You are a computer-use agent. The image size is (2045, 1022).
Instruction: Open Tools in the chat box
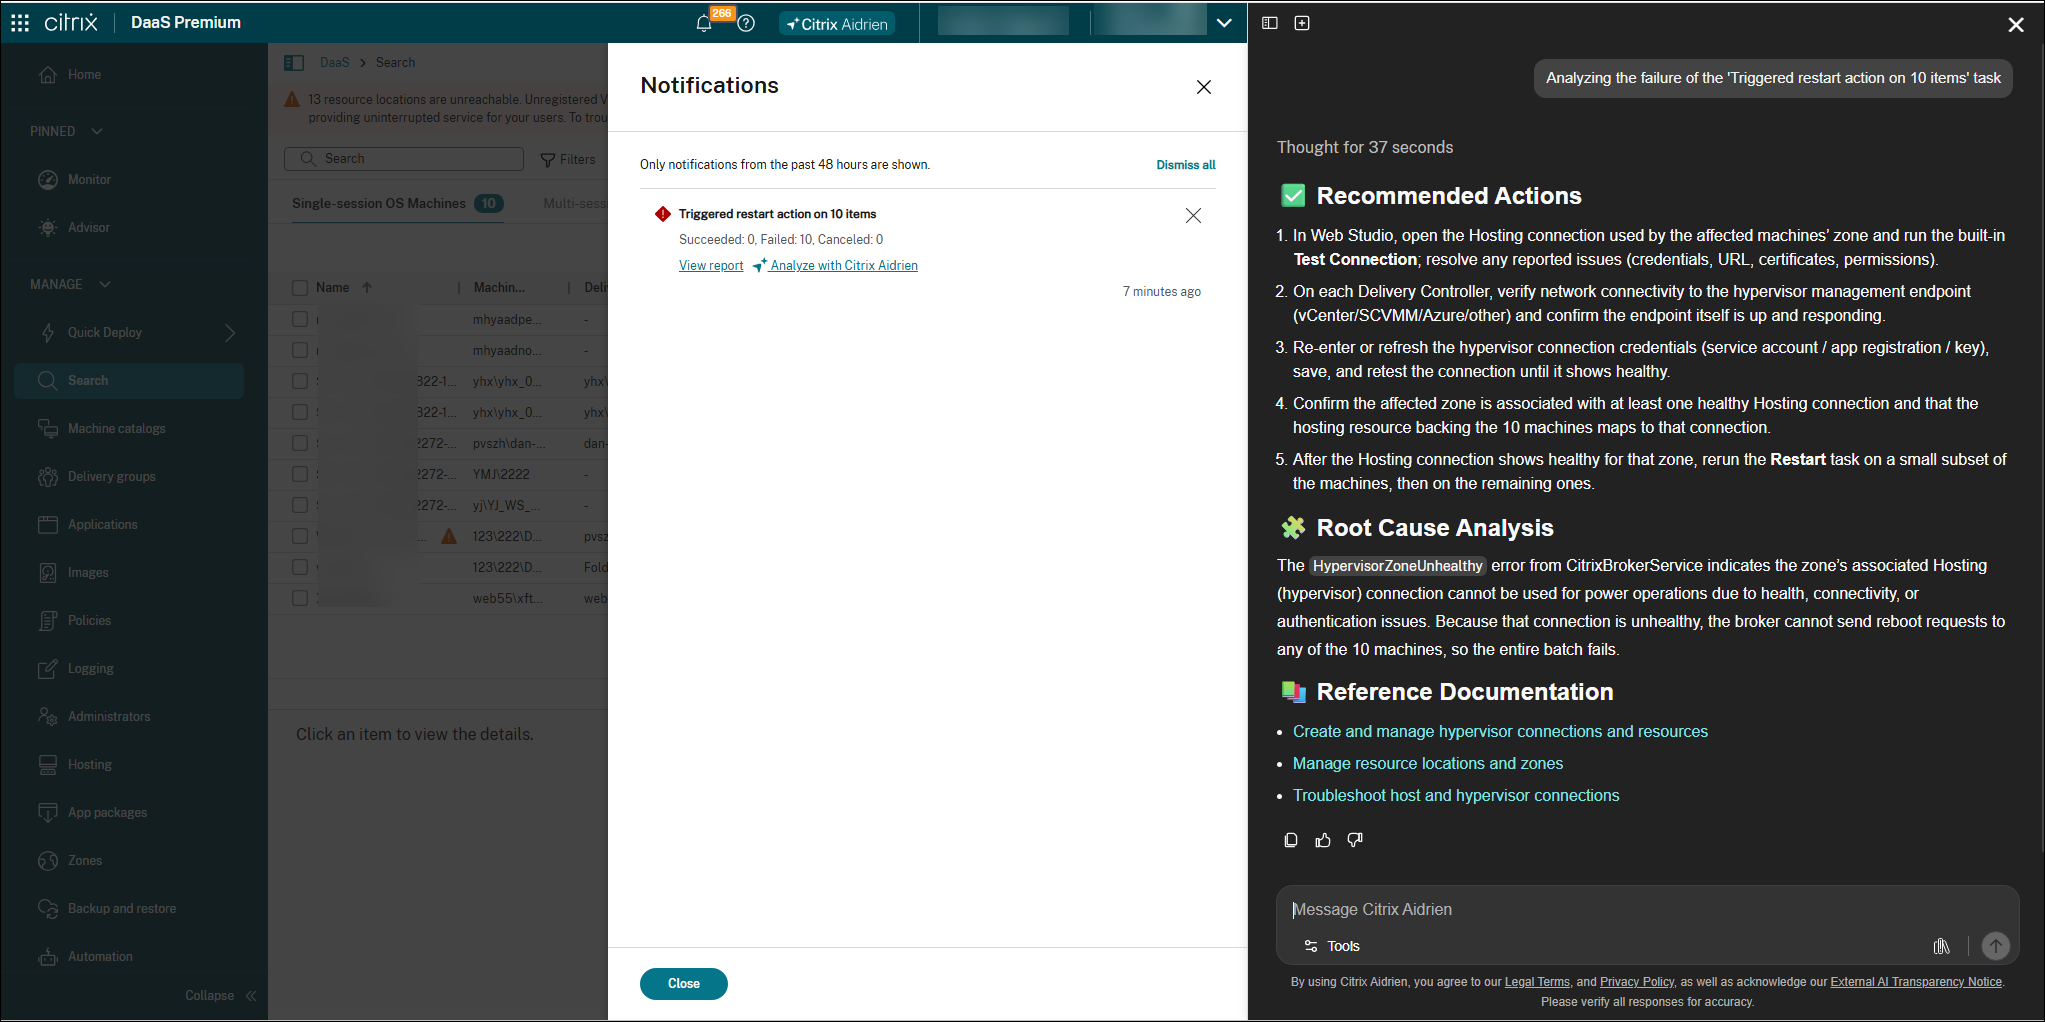click(x=1332, y=946)
